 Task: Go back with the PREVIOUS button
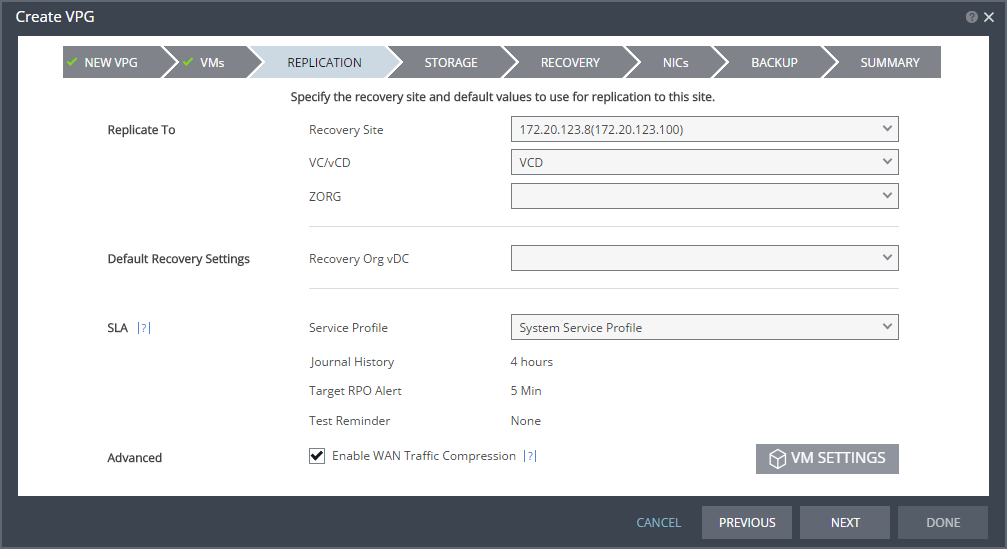click(x=747, y=523)
